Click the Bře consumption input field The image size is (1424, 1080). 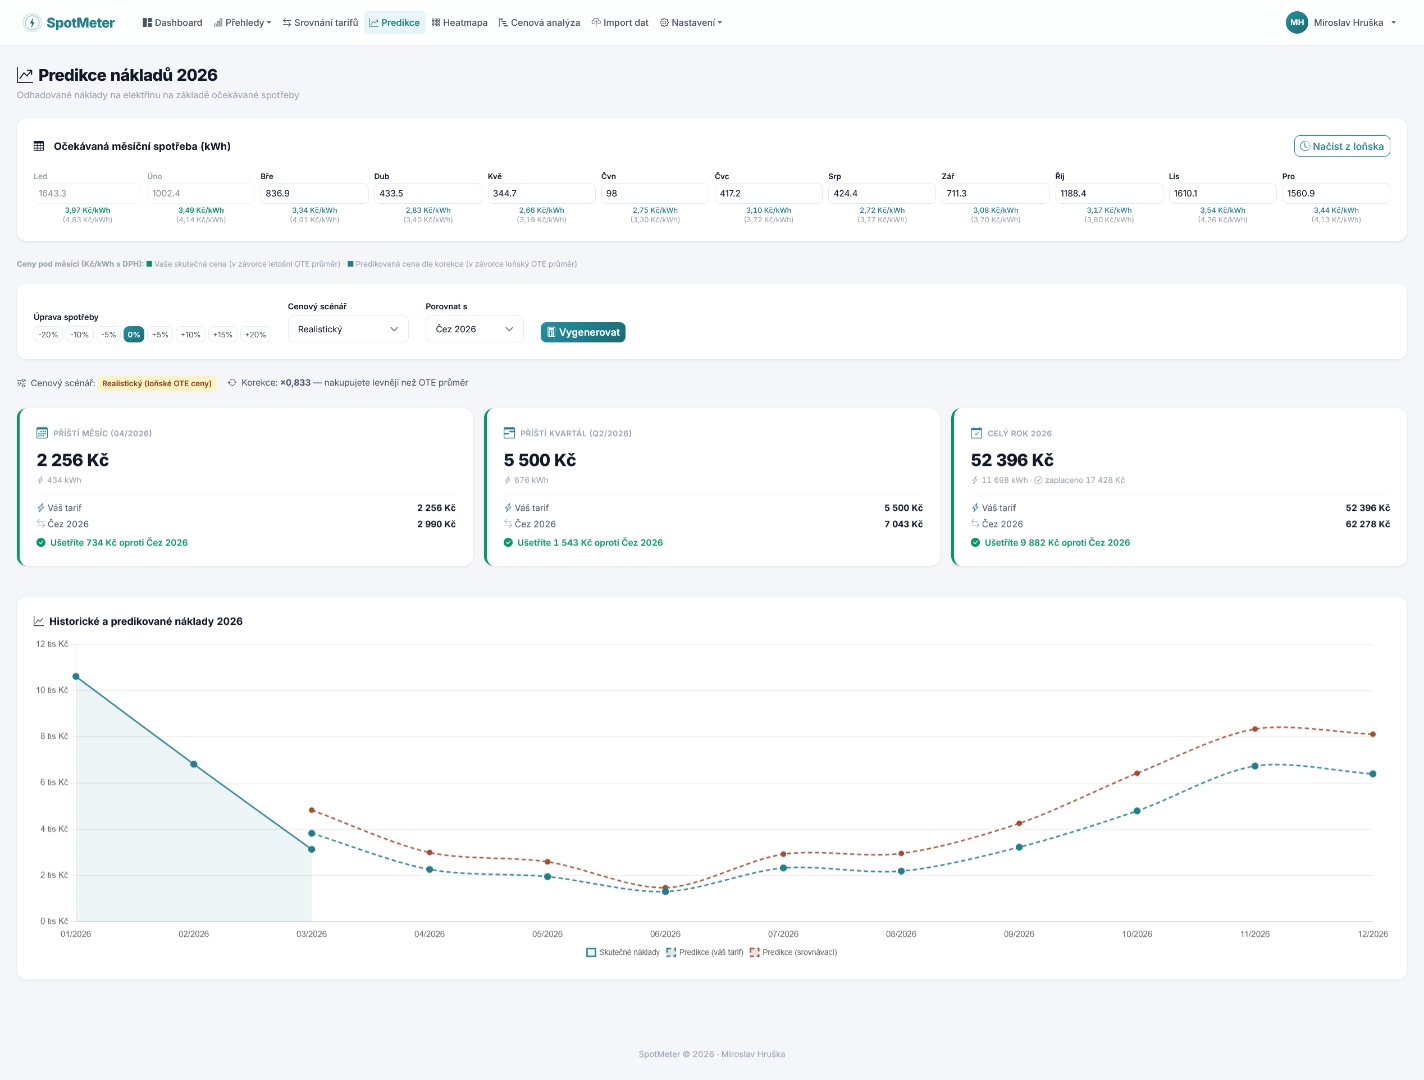pyautogui.click(x=314, y=193)
